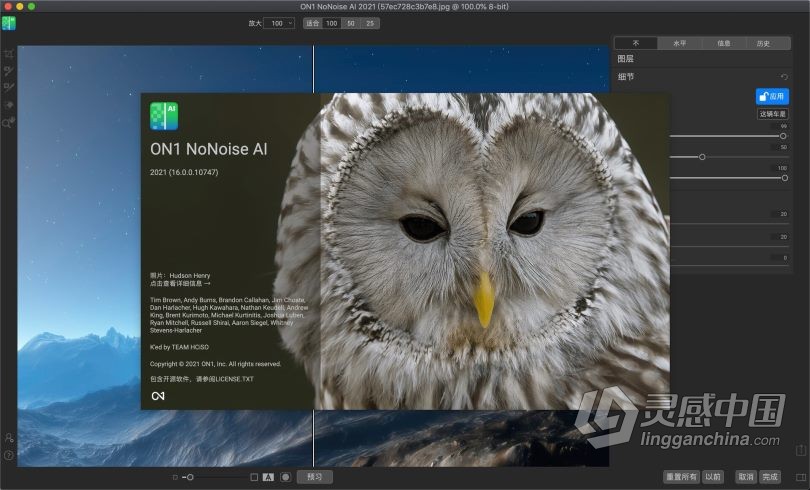The image size is (810, 490).
Task: Click the 取消 cancel button
Action: pos(745,477)
